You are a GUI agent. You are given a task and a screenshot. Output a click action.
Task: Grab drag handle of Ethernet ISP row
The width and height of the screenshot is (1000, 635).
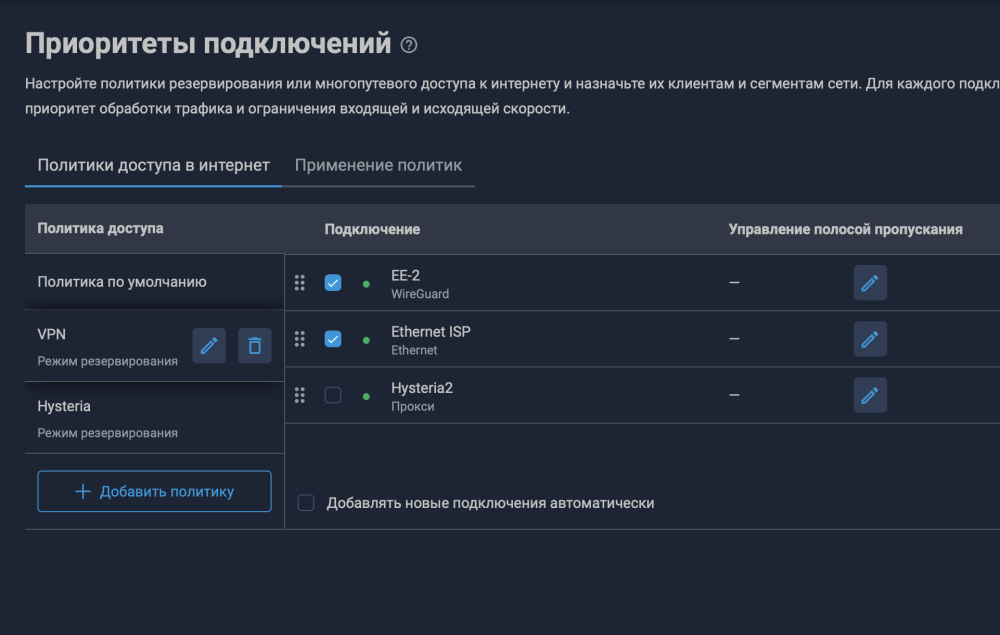(300, 339)
